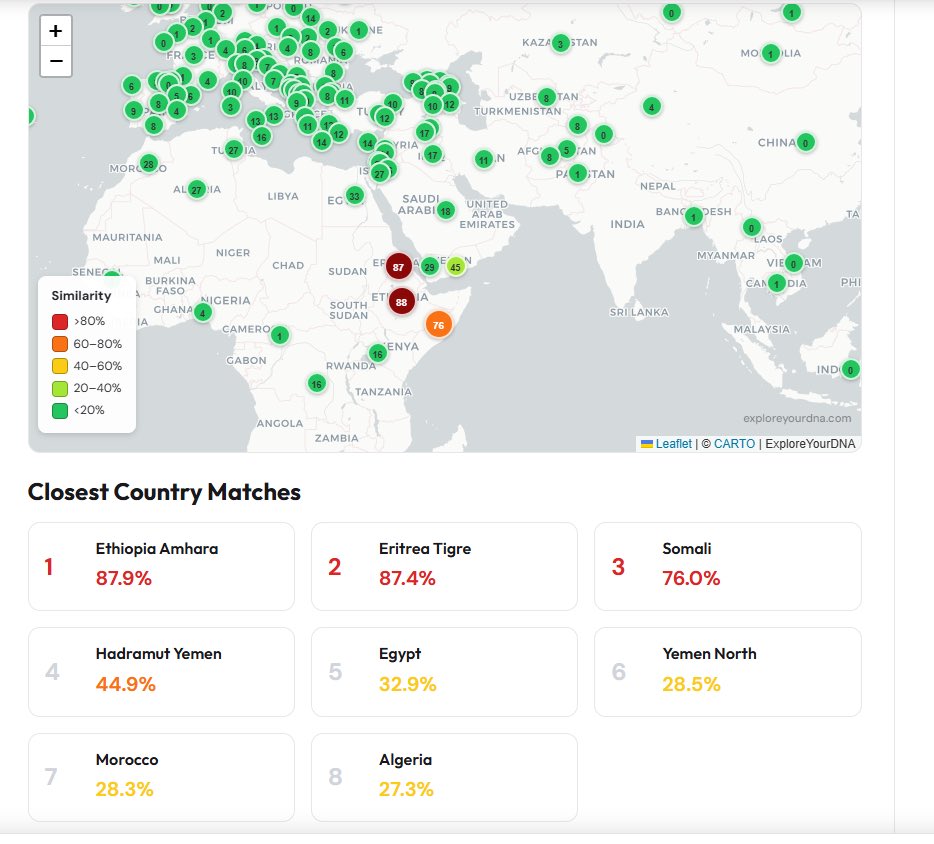Click the green 27 marker on Algeria

(x=197, y=190)
